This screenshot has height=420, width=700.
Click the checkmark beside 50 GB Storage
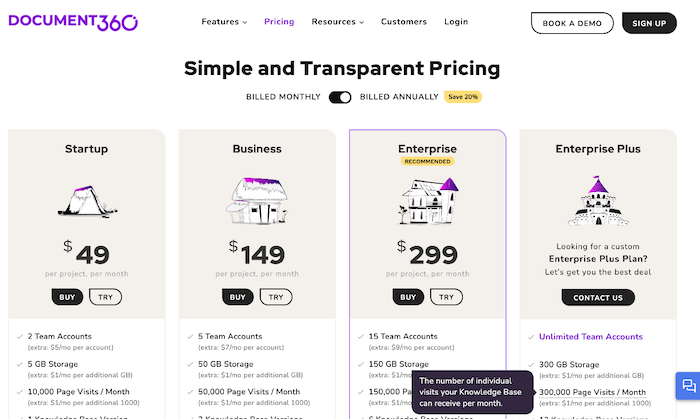[190, 364]
